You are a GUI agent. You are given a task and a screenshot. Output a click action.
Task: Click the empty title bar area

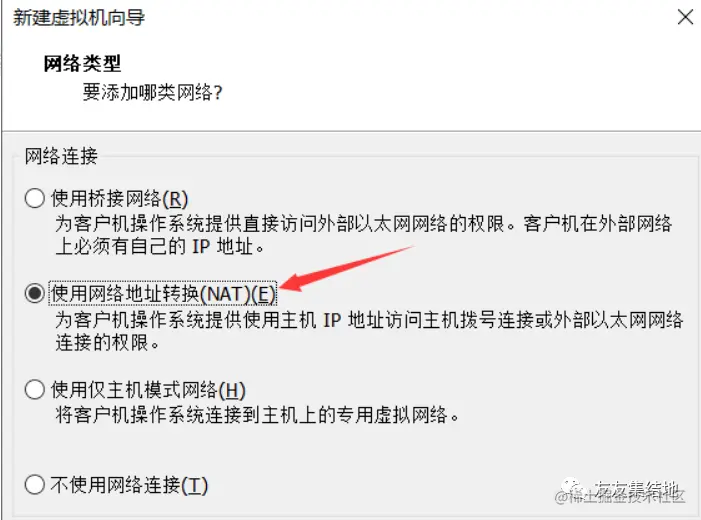(402, 18)
